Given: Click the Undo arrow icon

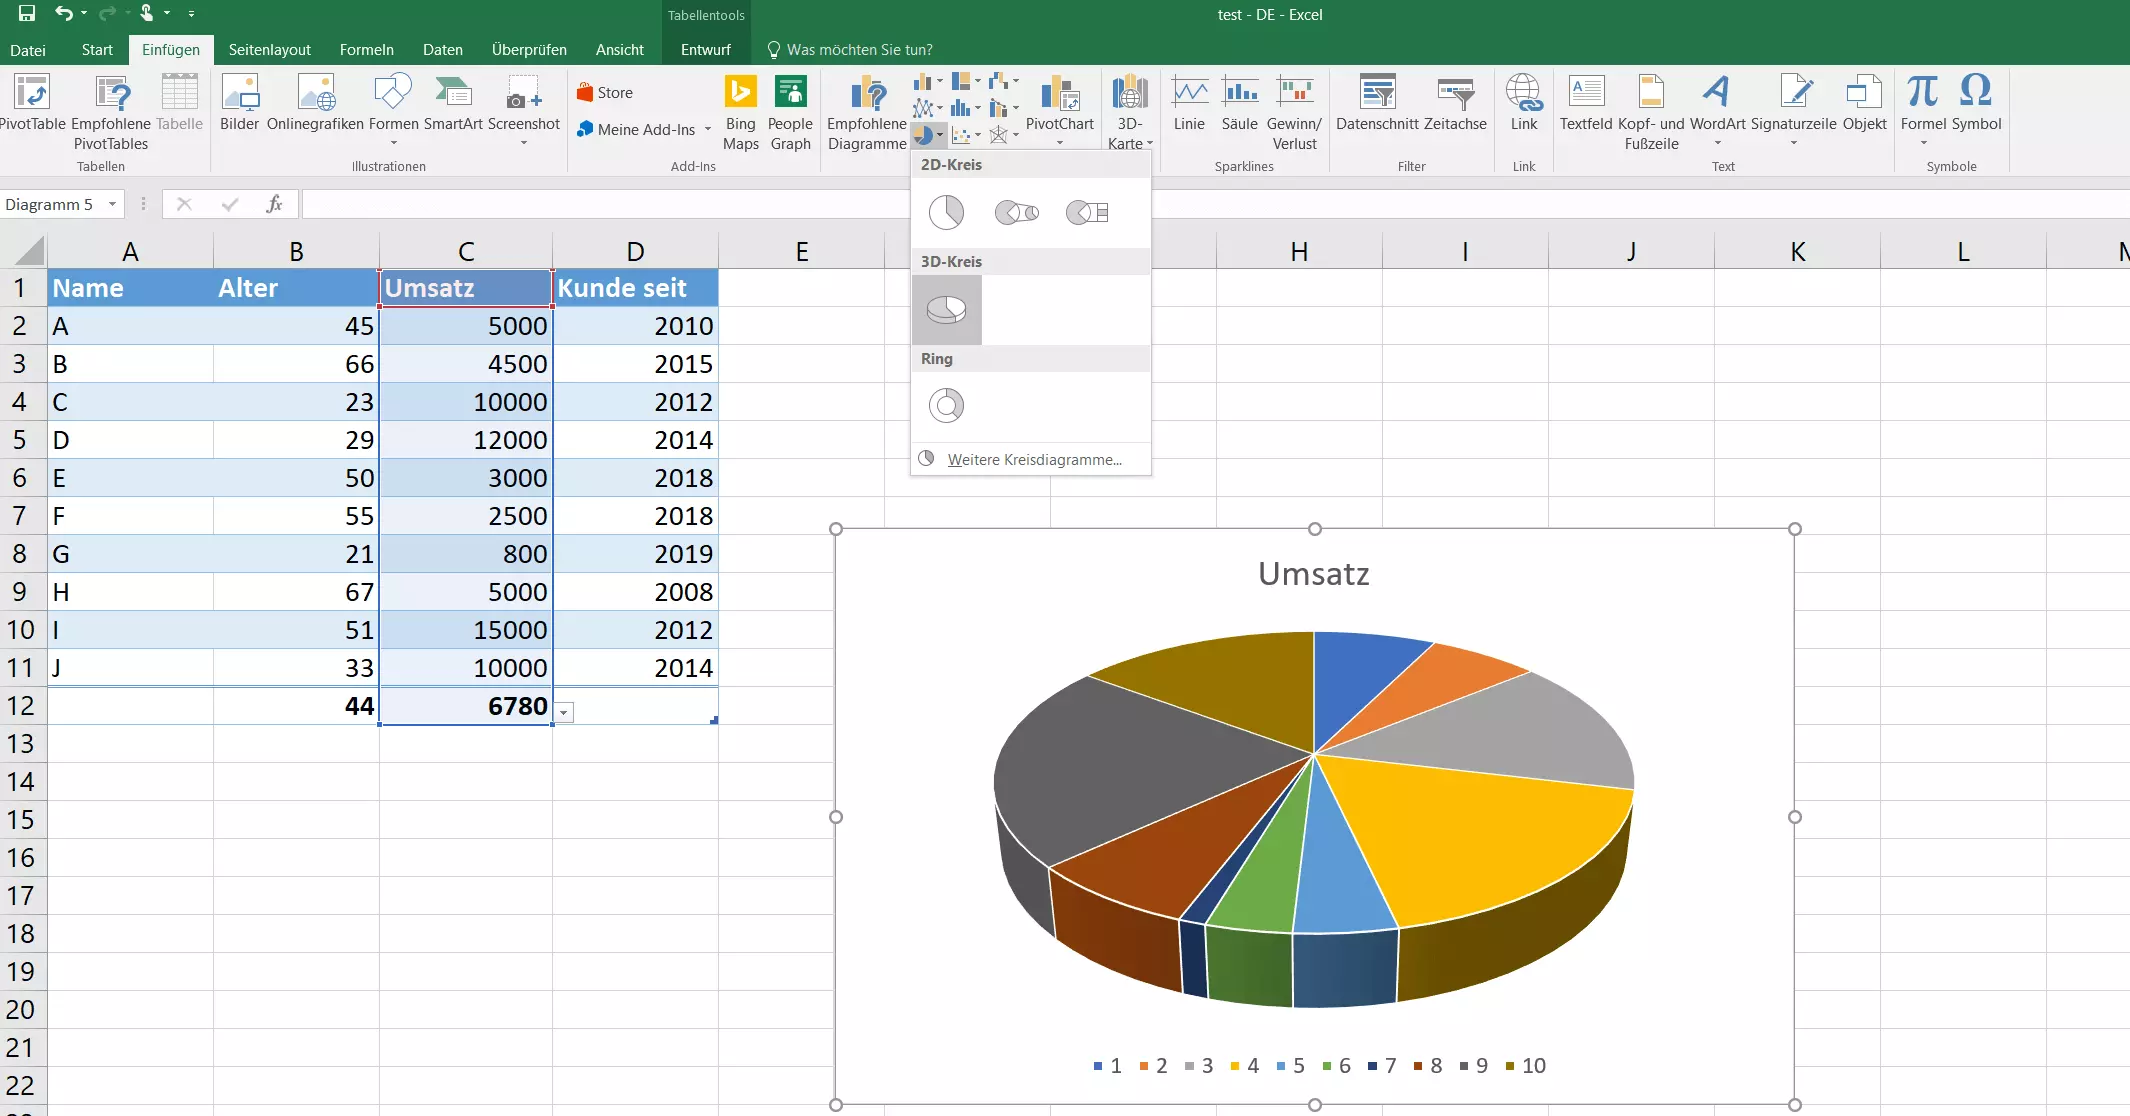Looking at the screenshot, I should click(64, 14).
